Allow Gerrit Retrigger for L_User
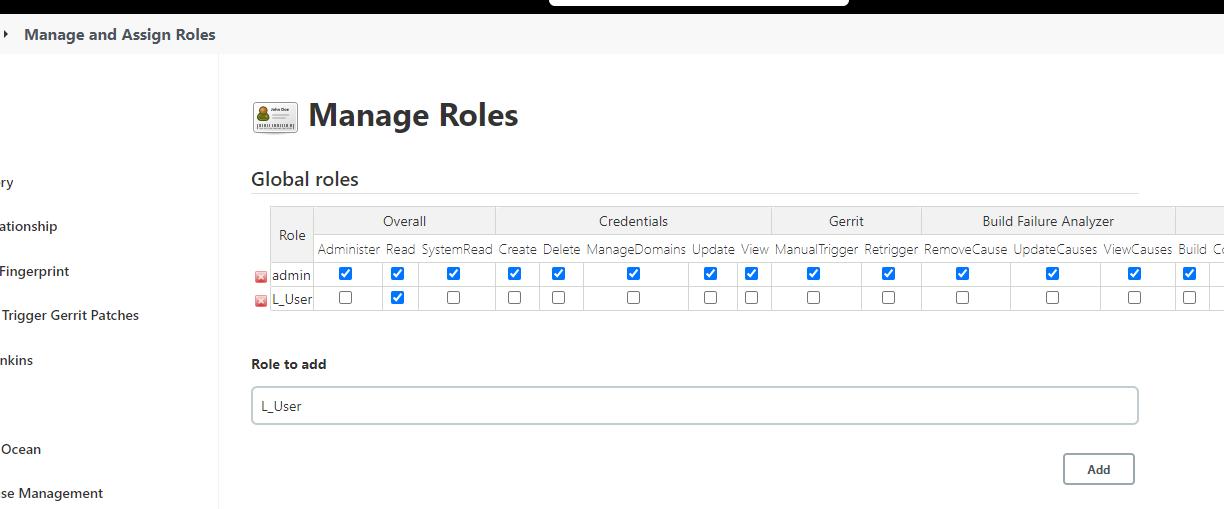The height and width of the screenshot is (509, 1224). [x=889, y=298]
